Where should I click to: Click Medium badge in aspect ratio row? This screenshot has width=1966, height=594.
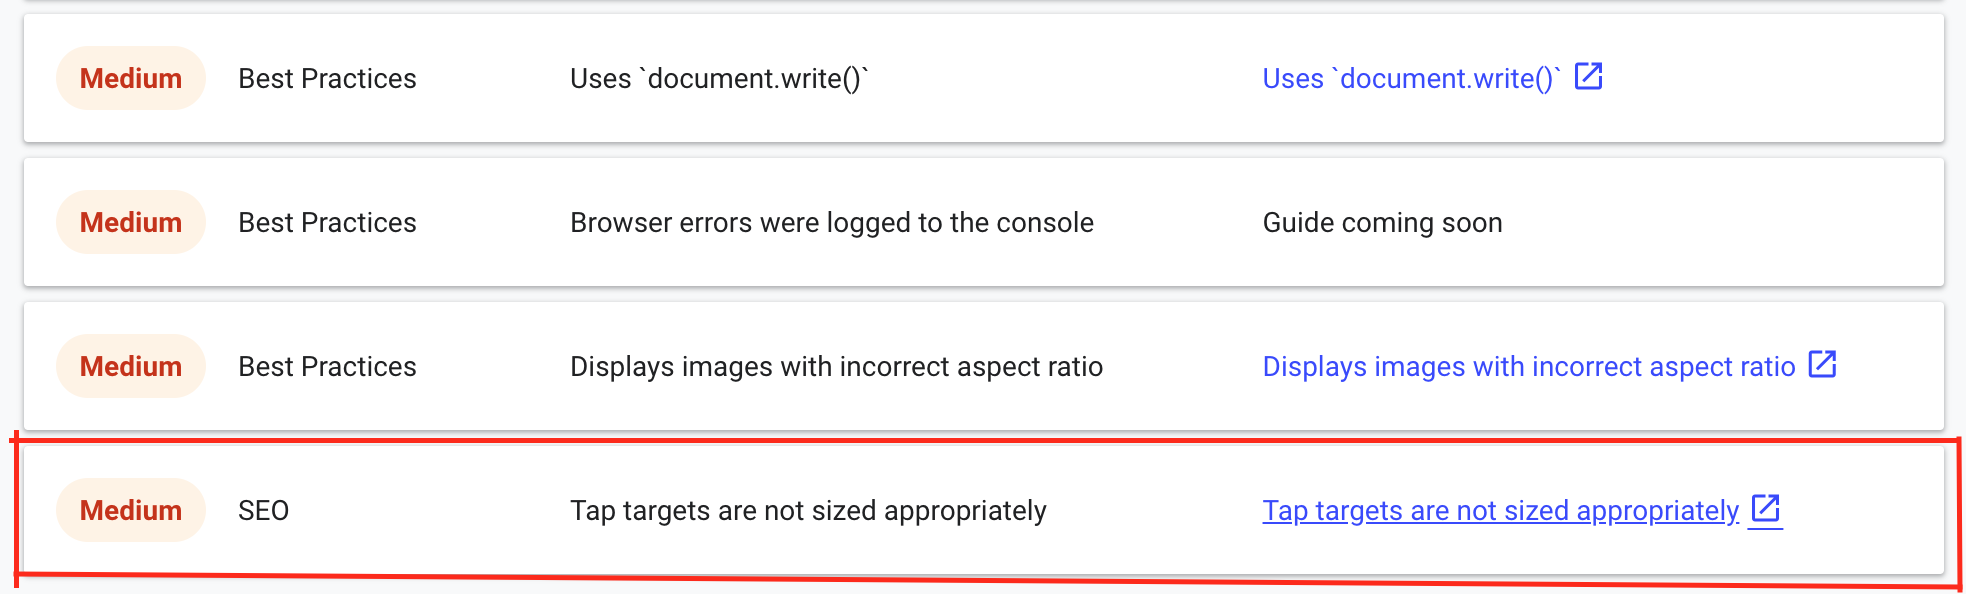(131, 366)
